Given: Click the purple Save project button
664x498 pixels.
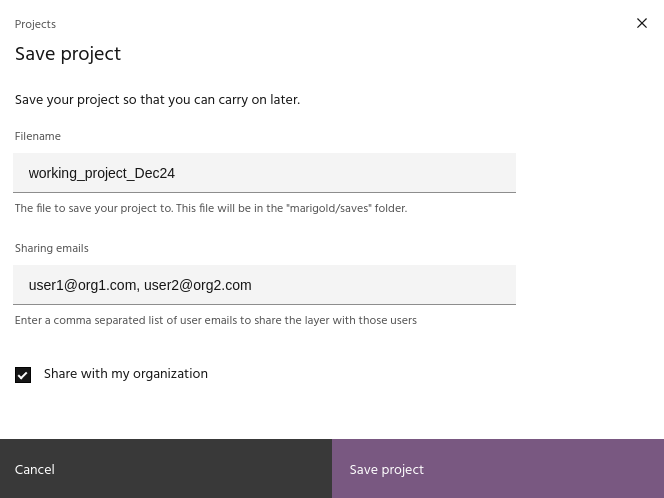Looking at the screenshot, I should (x=498, y=469).
